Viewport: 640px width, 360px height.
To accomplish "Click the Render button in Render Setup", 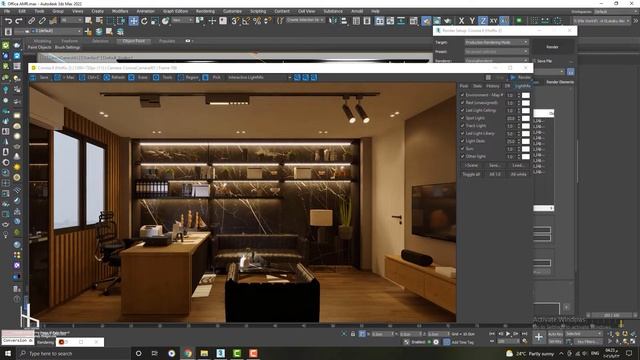I will (x=552, y=47).
